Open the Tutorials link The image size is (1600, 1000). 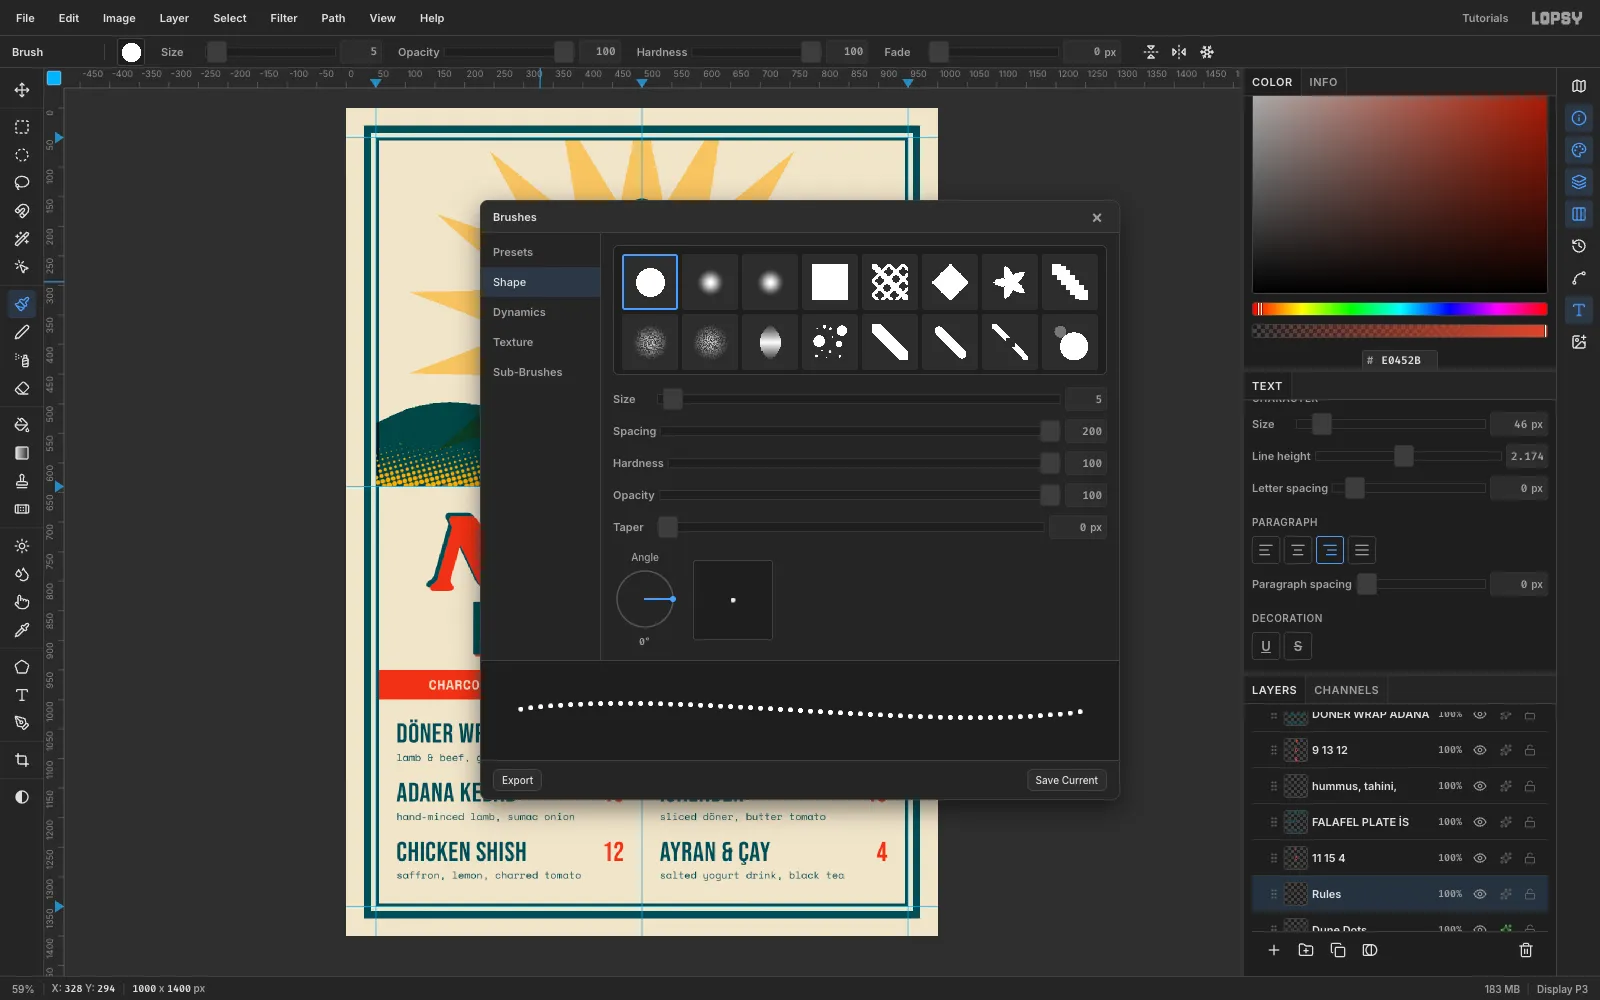pos(1485,18)
